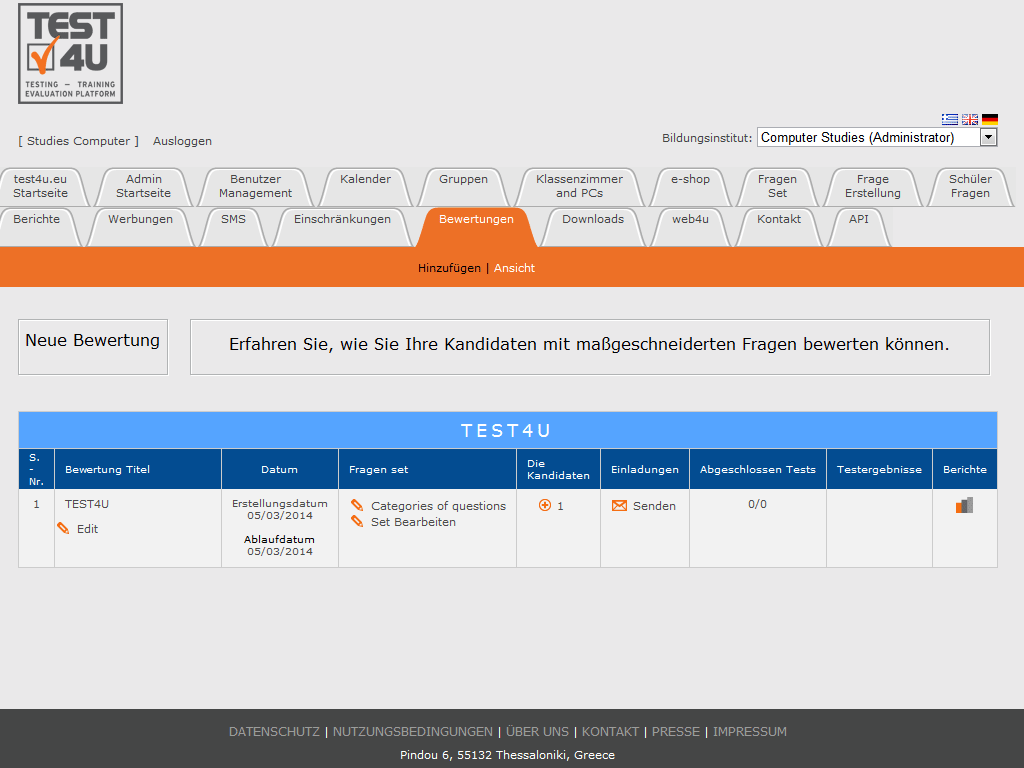Open the test4u.eu Startseite tab
Image resolution: width=1024 pixels, height=768 pixels.
40,186
